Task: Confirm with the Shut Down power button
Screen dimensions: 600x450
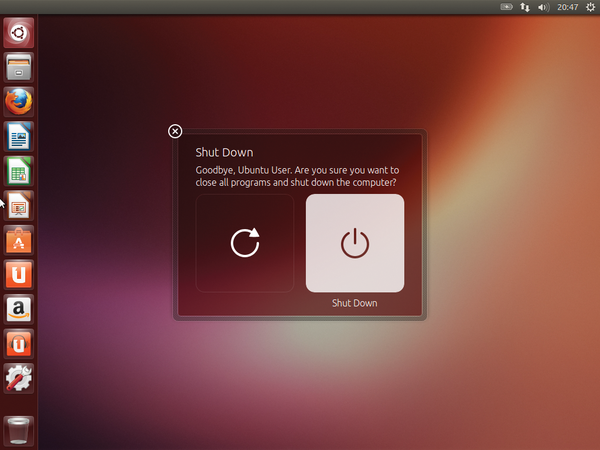Action: [x=355, y=243]
